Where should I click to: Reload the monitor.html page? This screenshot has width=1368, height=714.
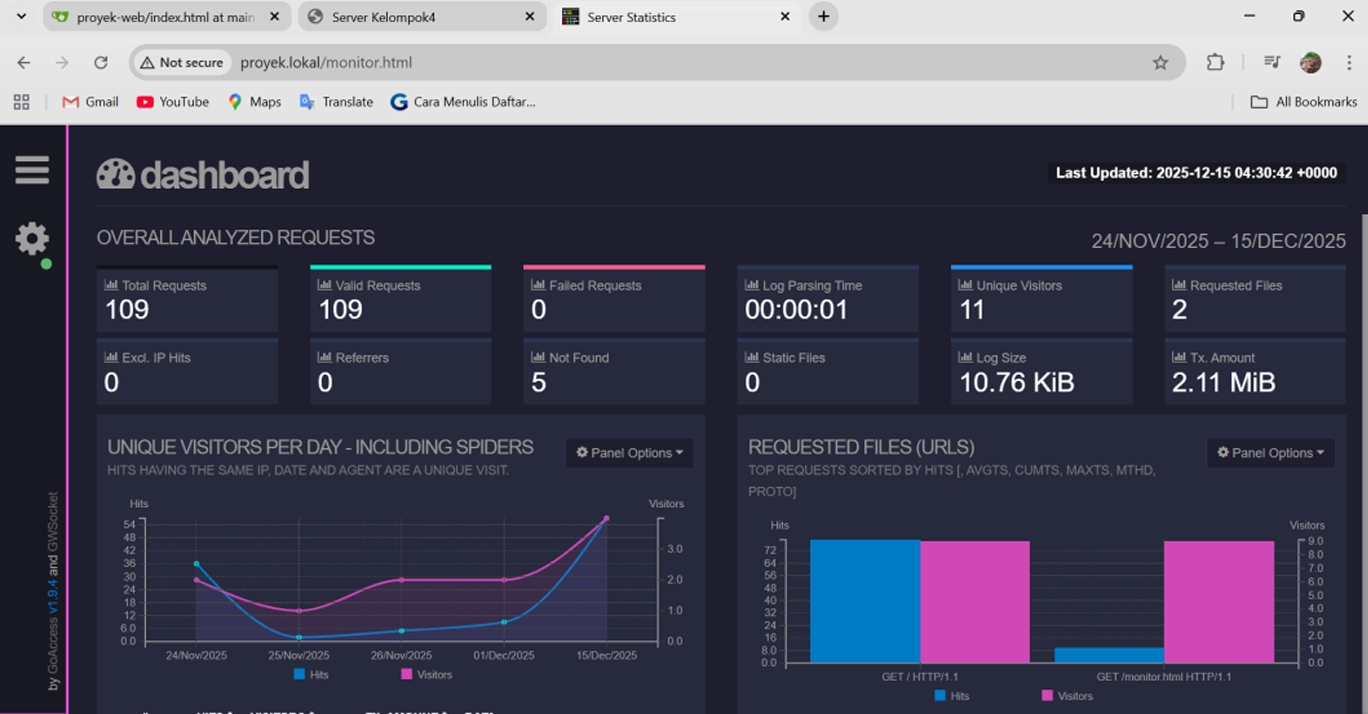(101, 62)
